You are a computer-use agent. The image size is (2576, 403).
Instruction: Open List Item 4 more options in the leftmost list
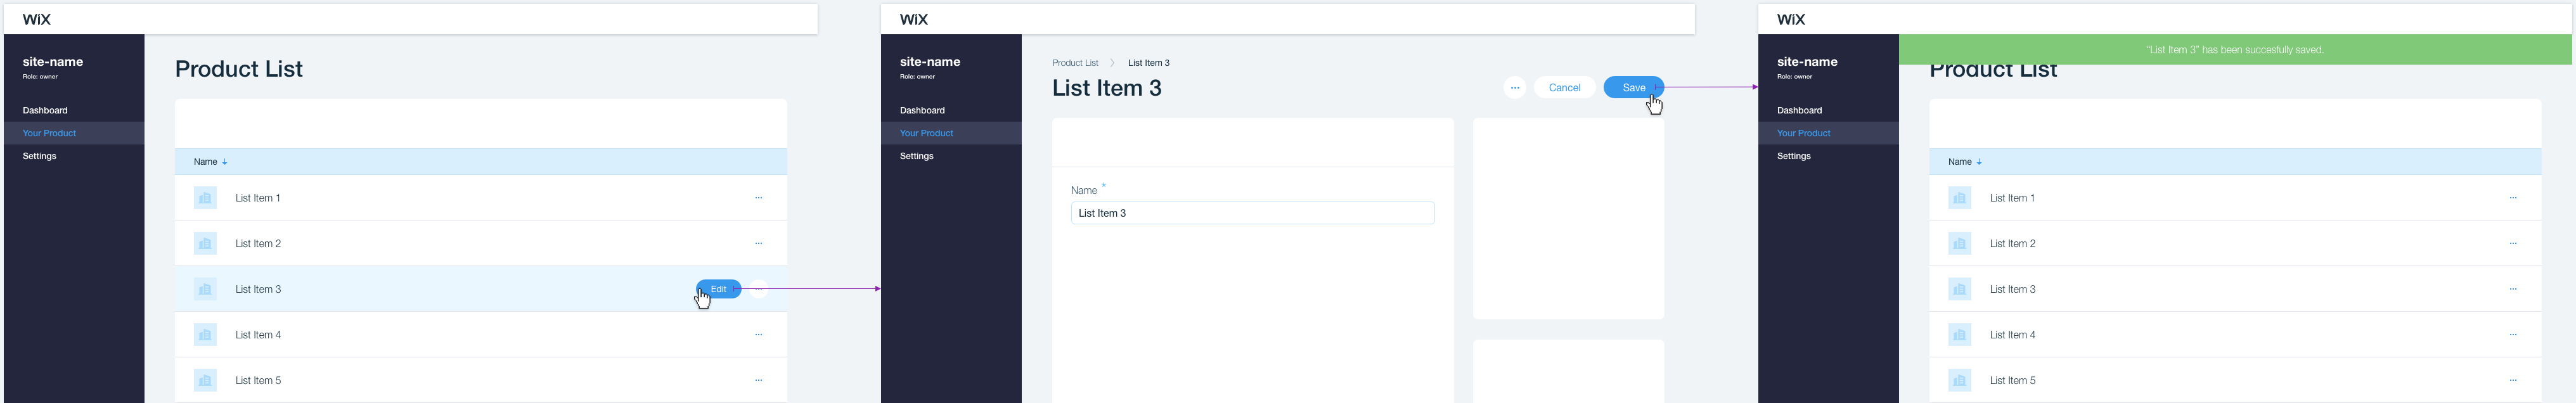tap(758, 335)
